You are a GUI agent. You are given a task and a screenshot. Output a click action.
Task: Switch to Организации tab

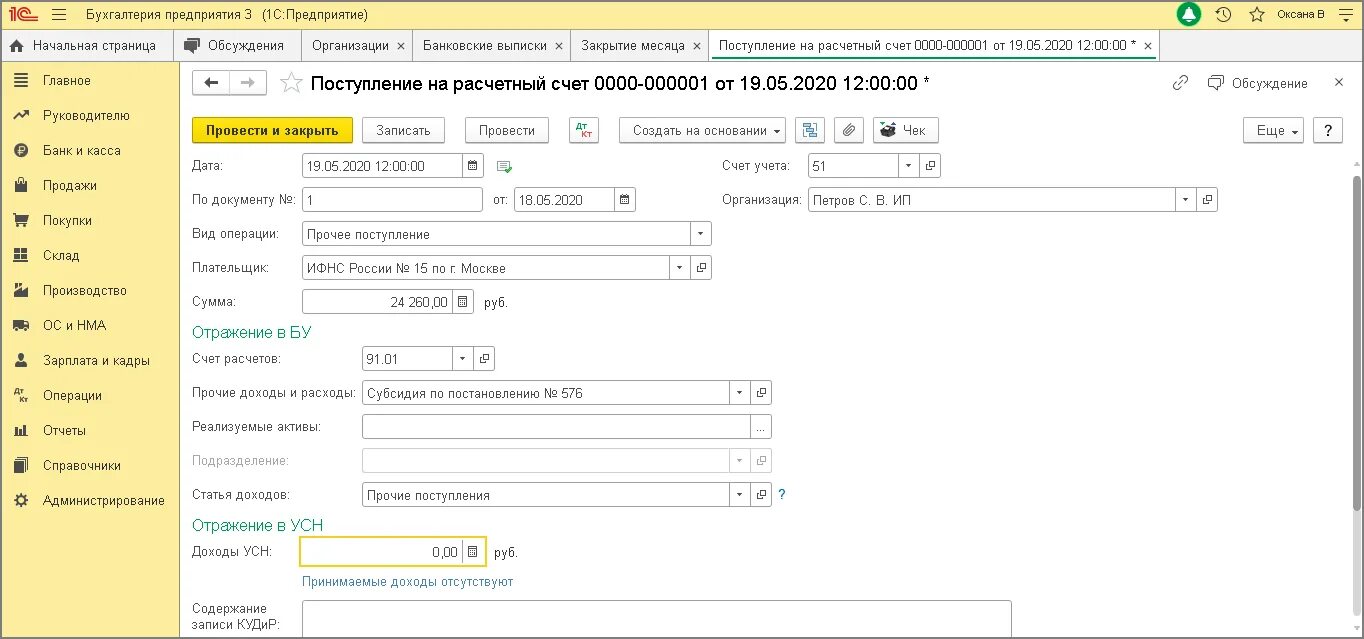[x=350, y=46]
